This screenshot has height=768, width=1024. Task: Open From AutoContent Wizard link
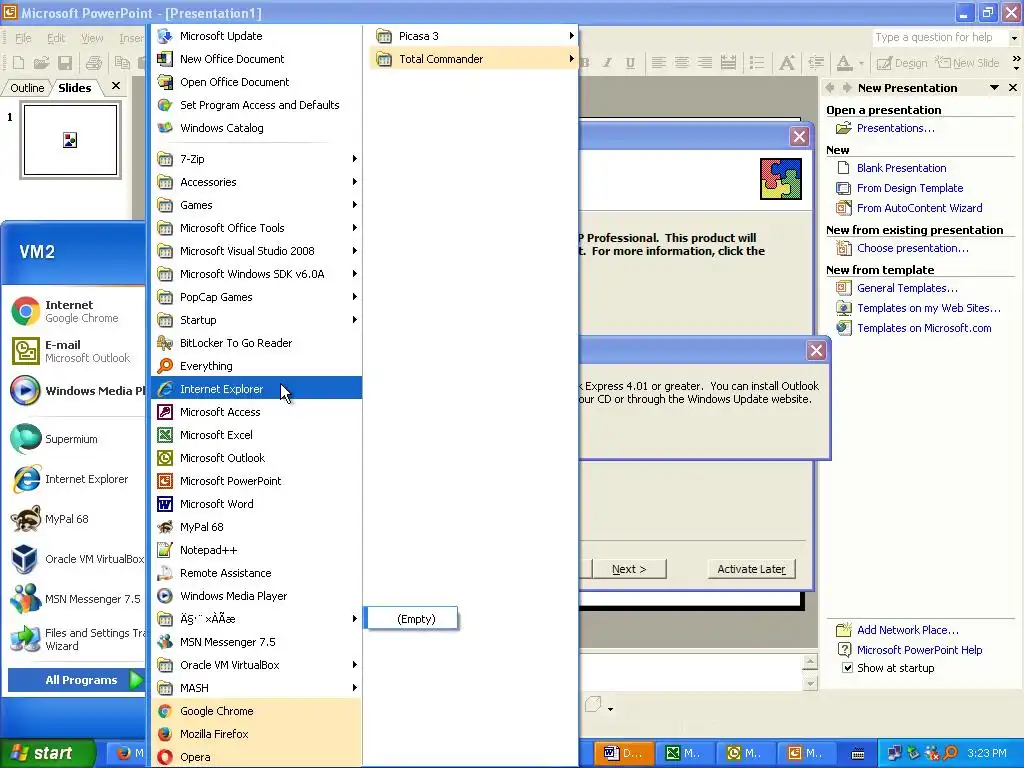[x=920, y=208]
